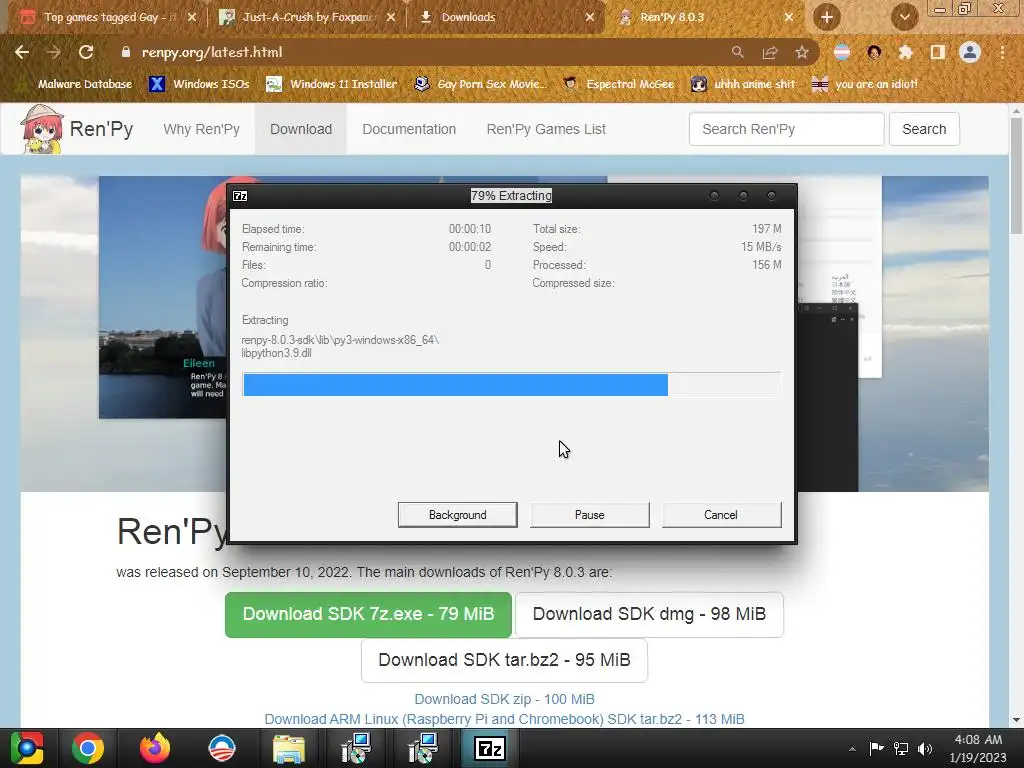Click the page vertical scrollbar thumb
1024x768 pixels.
pyautogui.click(x=1016, y=175)
